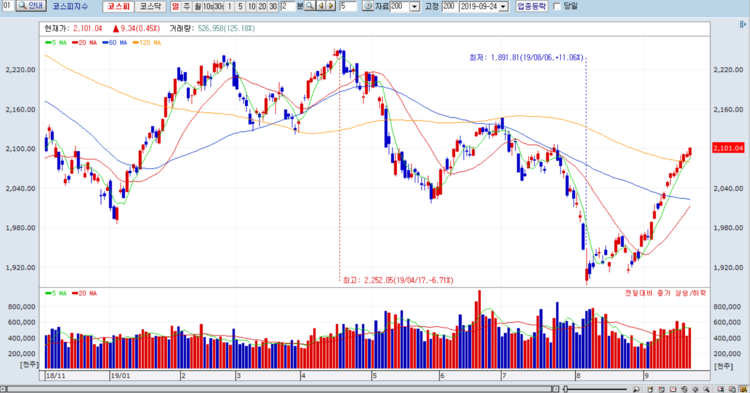Click the last orange icon at bottom right

point(743,389)
